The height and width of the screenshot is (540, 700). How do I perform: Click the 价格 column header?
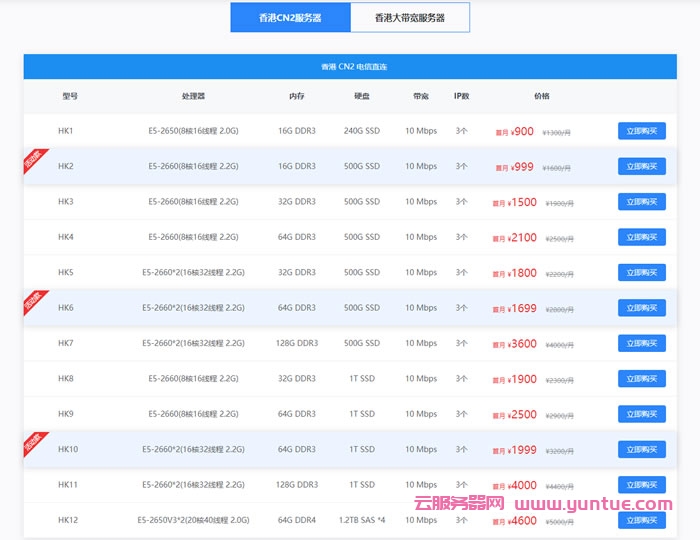(x=541, y=96)
